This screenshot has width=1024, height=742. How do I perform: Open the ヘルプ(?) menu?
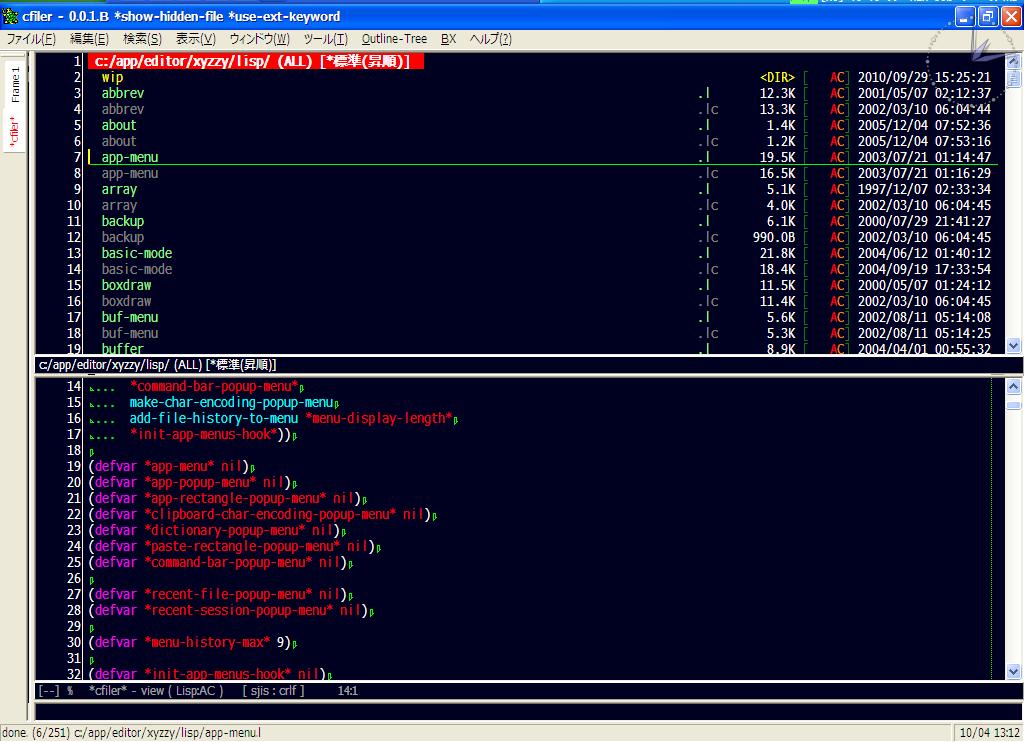pyautogui.click(x=490, y=39)
